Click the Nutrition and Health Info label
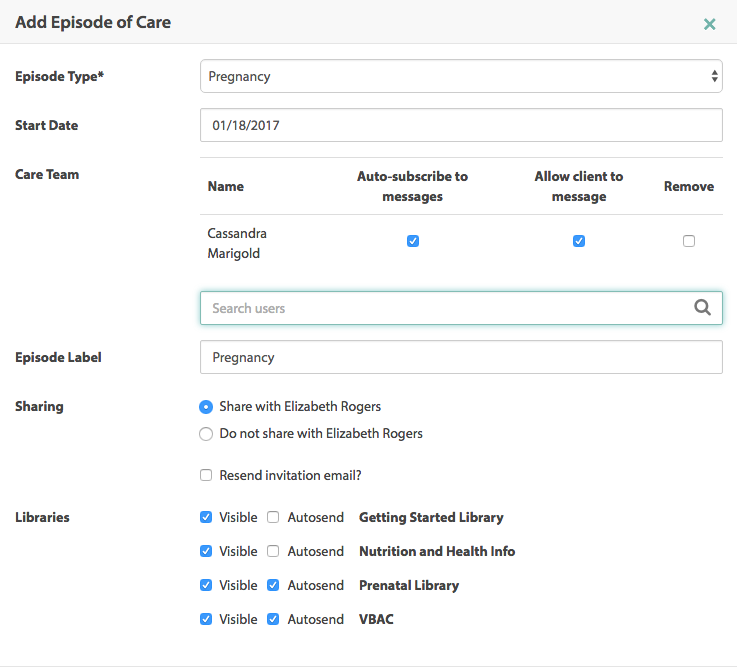Viewport: 737px width, 669px height. [x=437, y=551]
